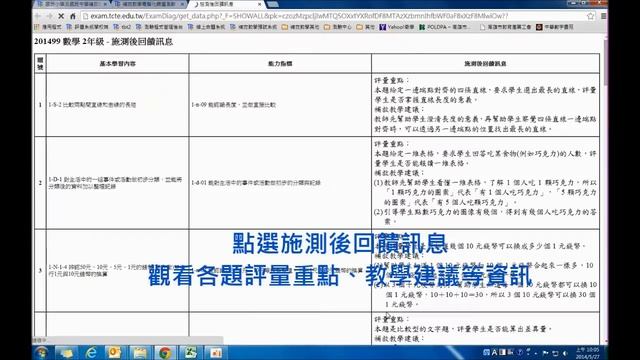Open a new tab with the new-tab button
Viewport: 640px width, 360px height.
click(273, 4)
